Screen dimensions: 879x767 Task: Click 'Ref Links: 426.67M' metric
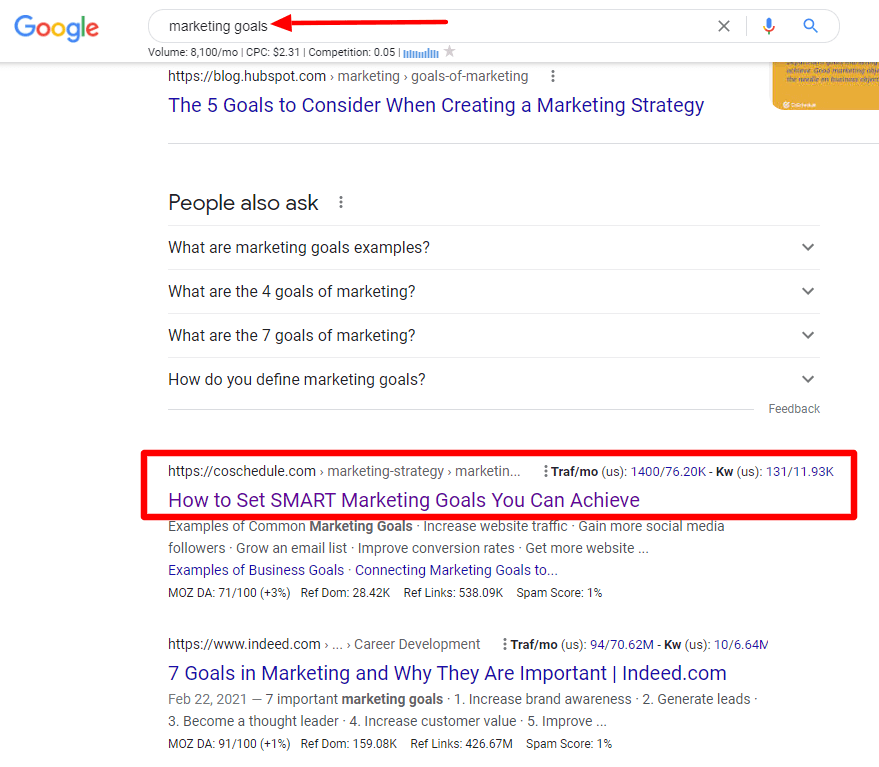[x=461, y=743]
